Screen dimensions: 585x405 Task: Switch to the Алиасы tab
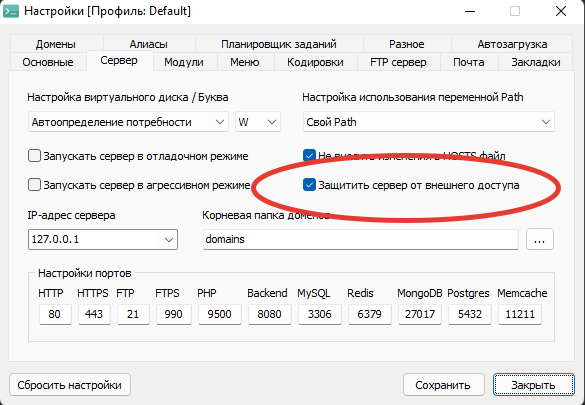[x=148, y=44]
